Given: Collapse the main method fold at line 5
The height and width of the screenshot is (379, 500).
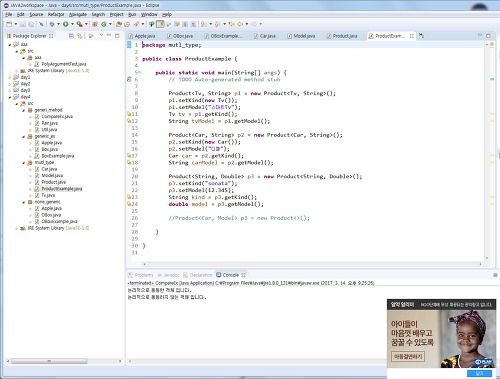Looking at the screenshot, I should (x=140, y=72).
